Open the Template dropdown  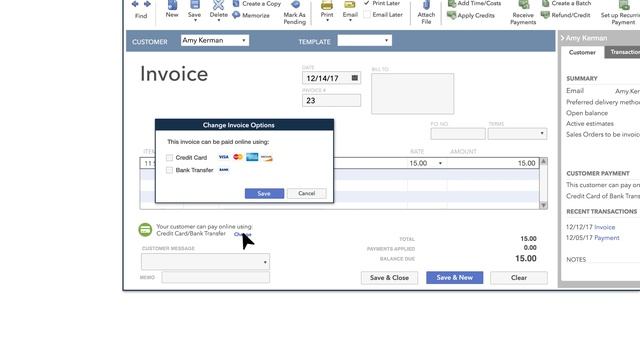364,40
